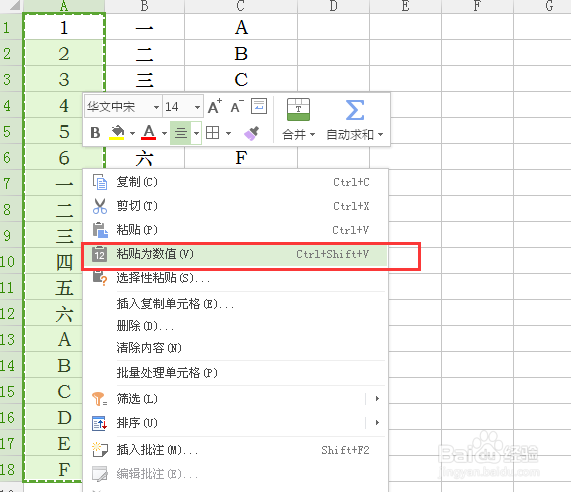Choose 粘贴(P) from context menu
The image size is (571, 492).
tap(236, 230)
